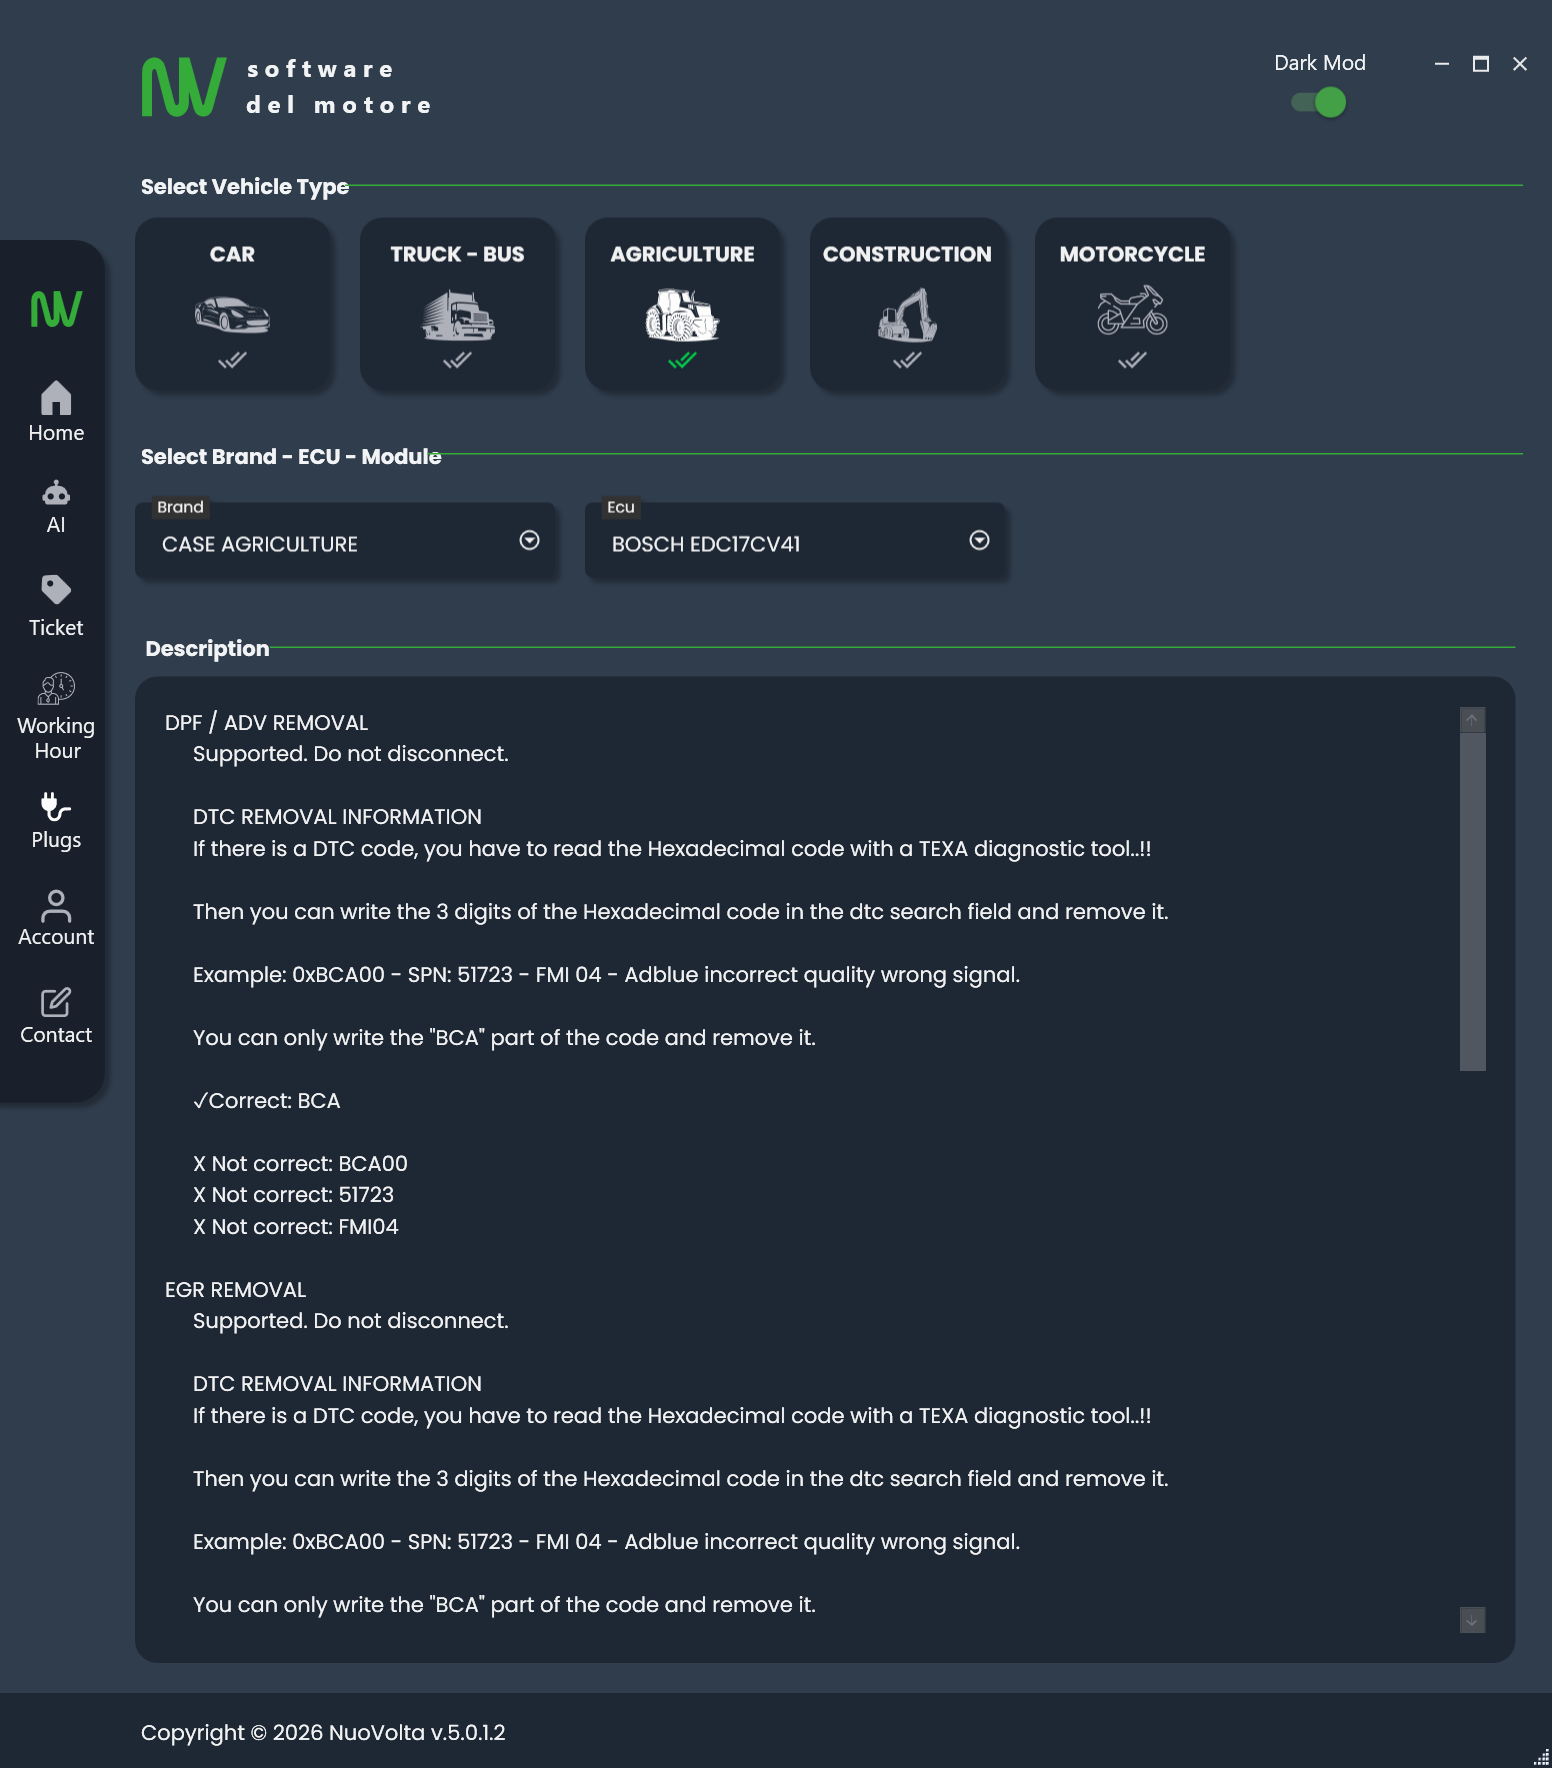
Task: Click the motorcycle icon
Action: coord(1132,311)
